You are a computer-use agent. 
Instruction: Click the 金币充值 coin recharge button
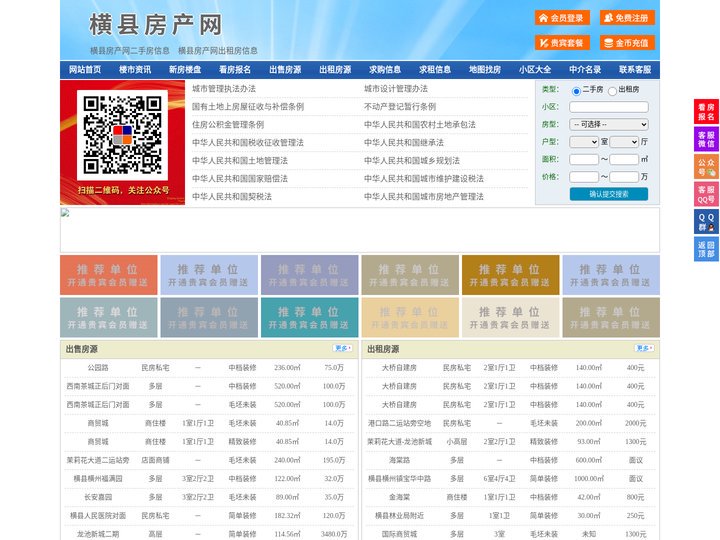(x=627, y=43)
